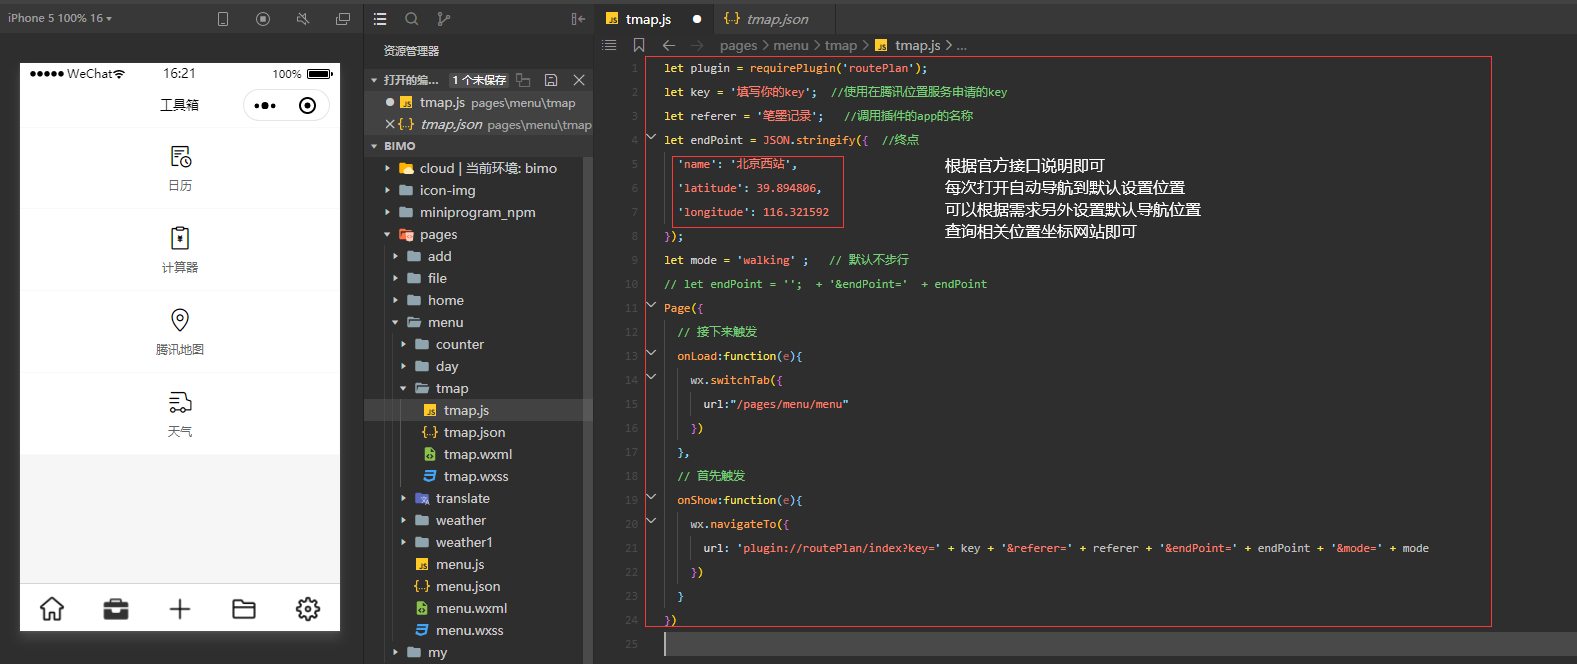Click the pages breadcrumb segment
Image resolution: width=1577 pixels, height=664 pixels.
click(x=738, y=45)
